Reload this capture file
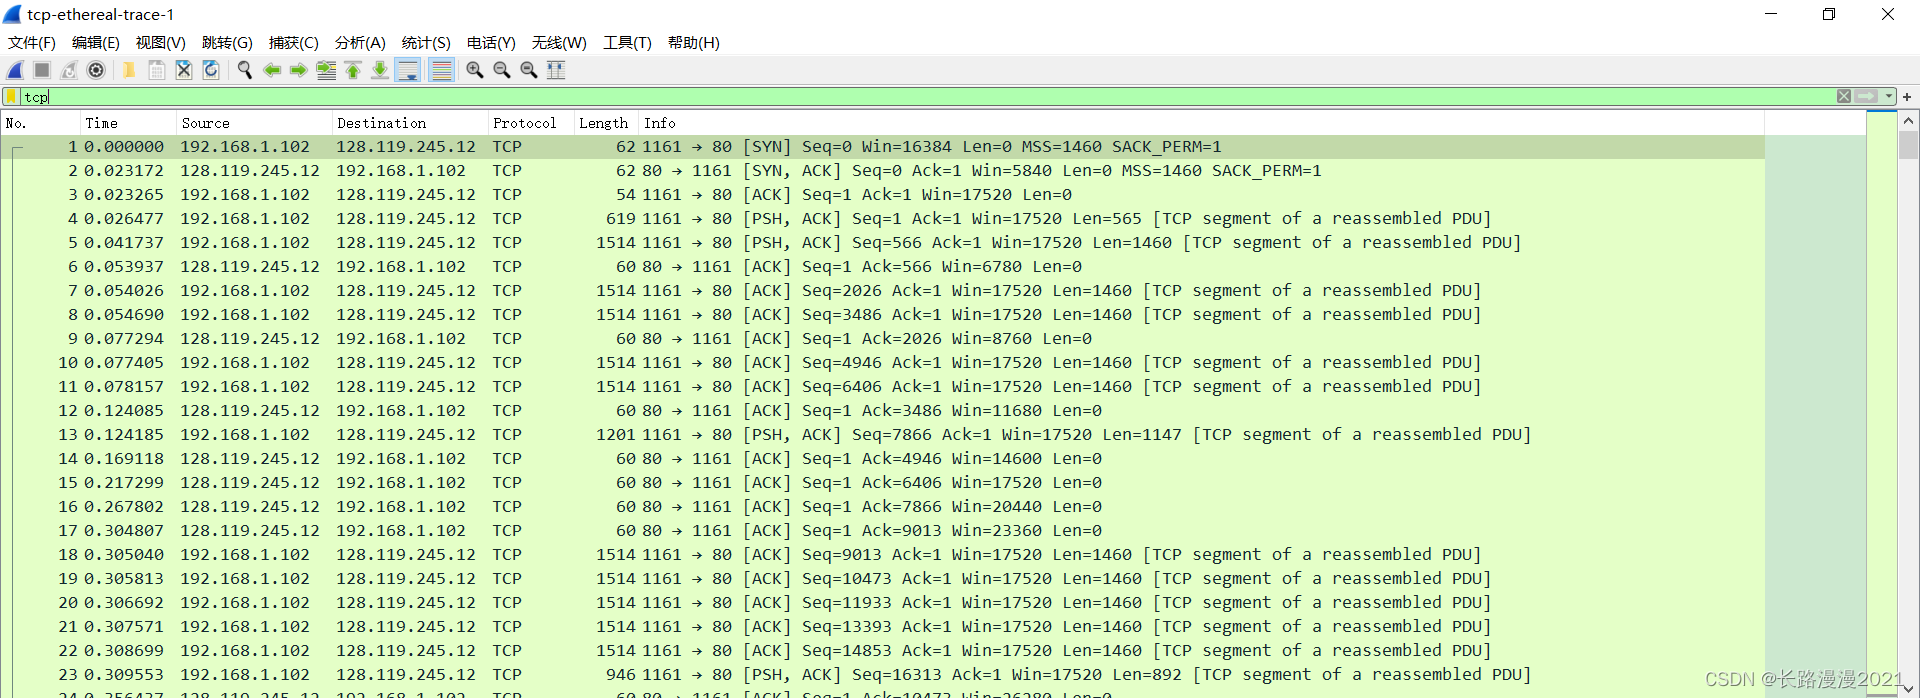This screenshot has width=1920, height=698. pyautogui.click(x=211, y=70)
